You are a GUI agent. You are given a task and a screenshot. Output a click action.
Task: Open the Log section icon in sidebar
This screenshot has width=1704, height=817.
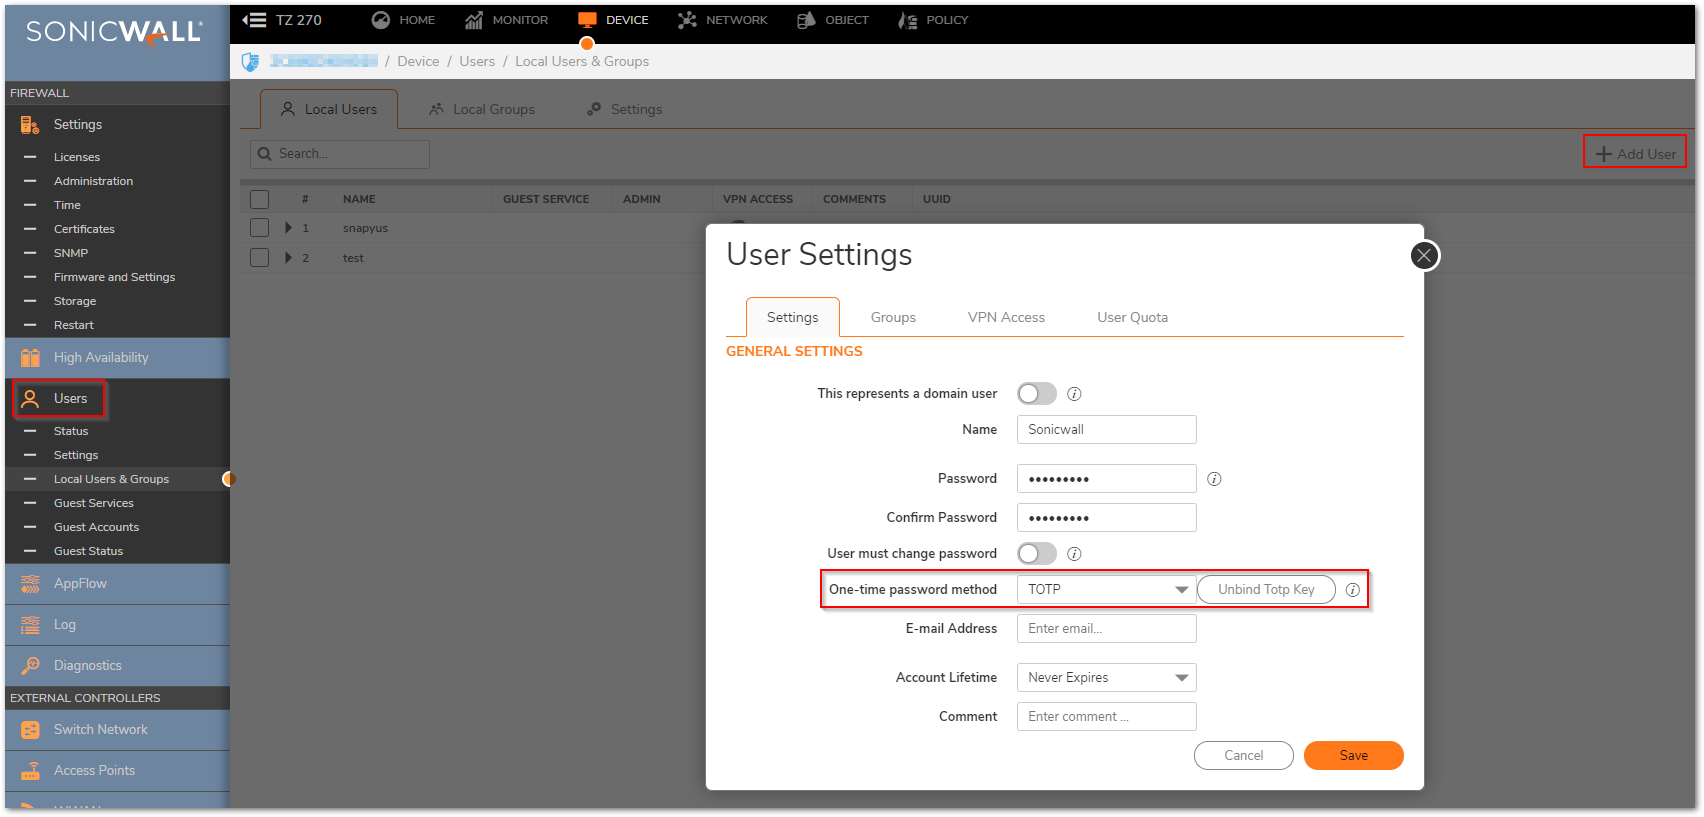click(x=30, y=624)
